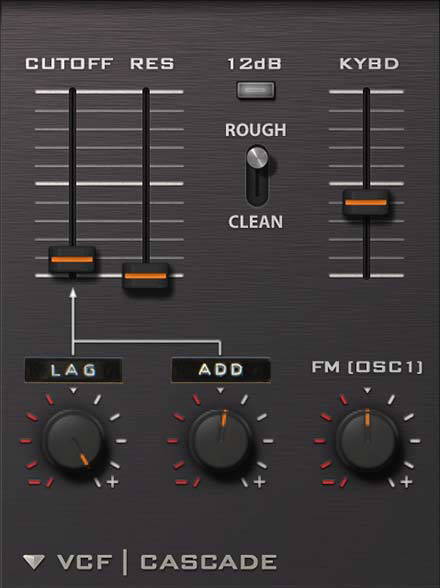The width and height of the screenshot is (440, 588).
Task: Click the KYBD tracking slider handle
Action: [366, 202]
